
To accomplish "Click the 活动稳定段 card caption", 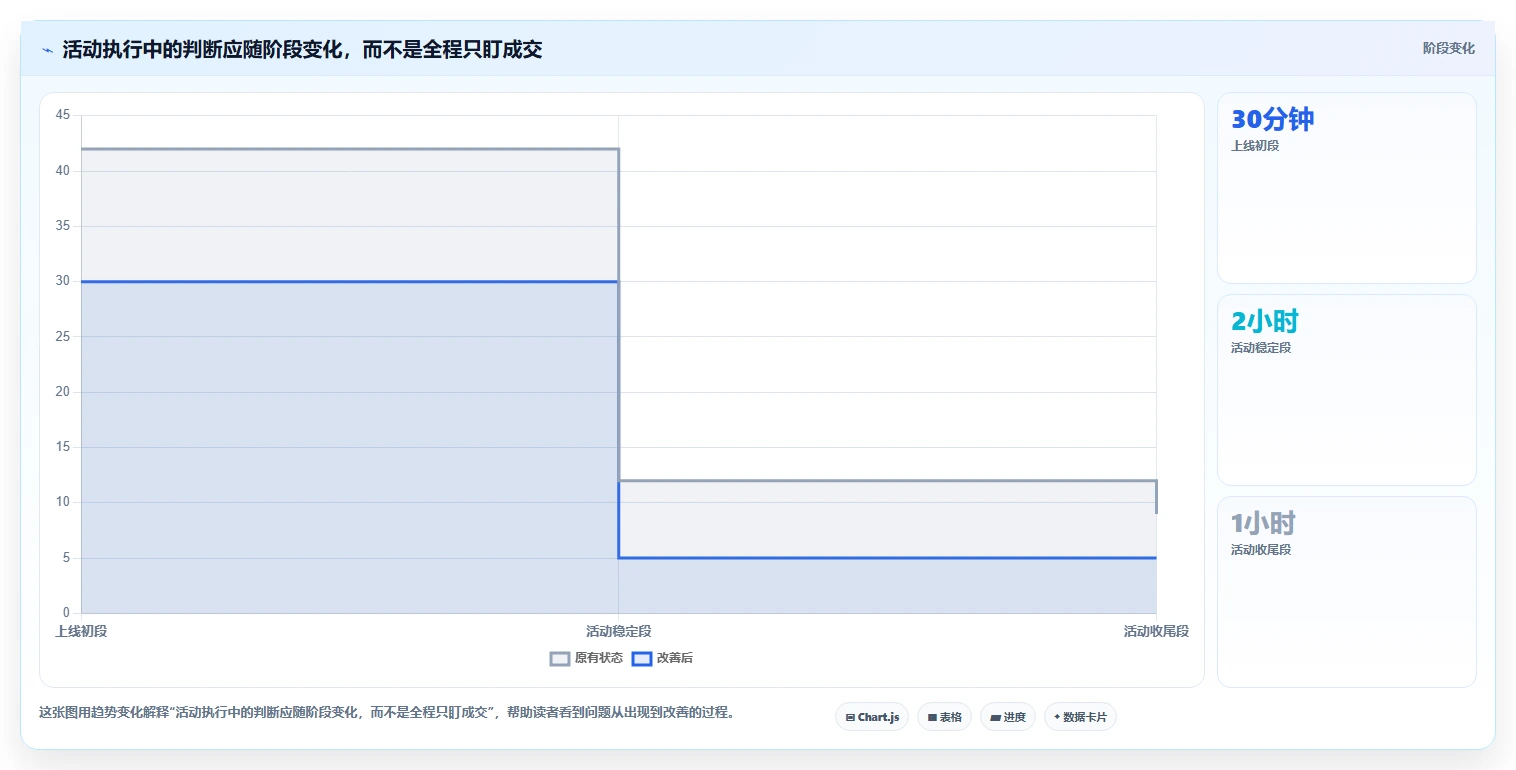I will [1261, 348].
